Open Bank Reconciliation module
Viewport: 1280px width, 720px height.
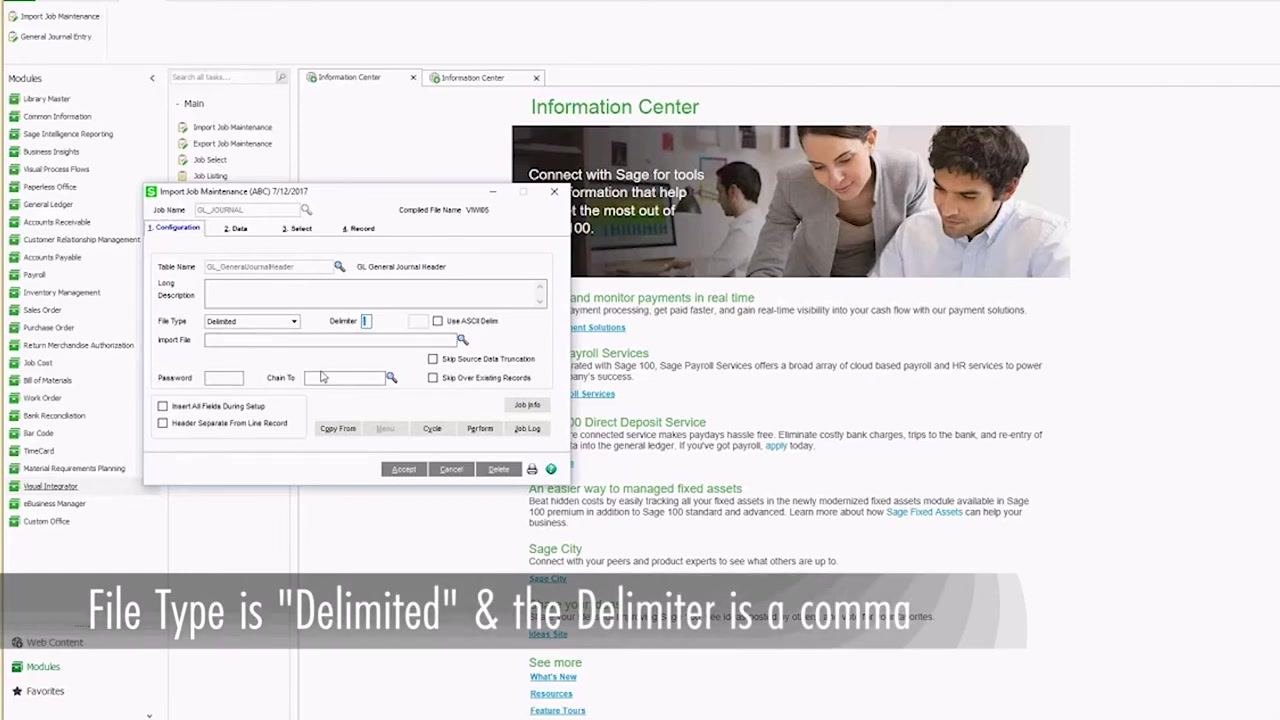coord(54,416)
